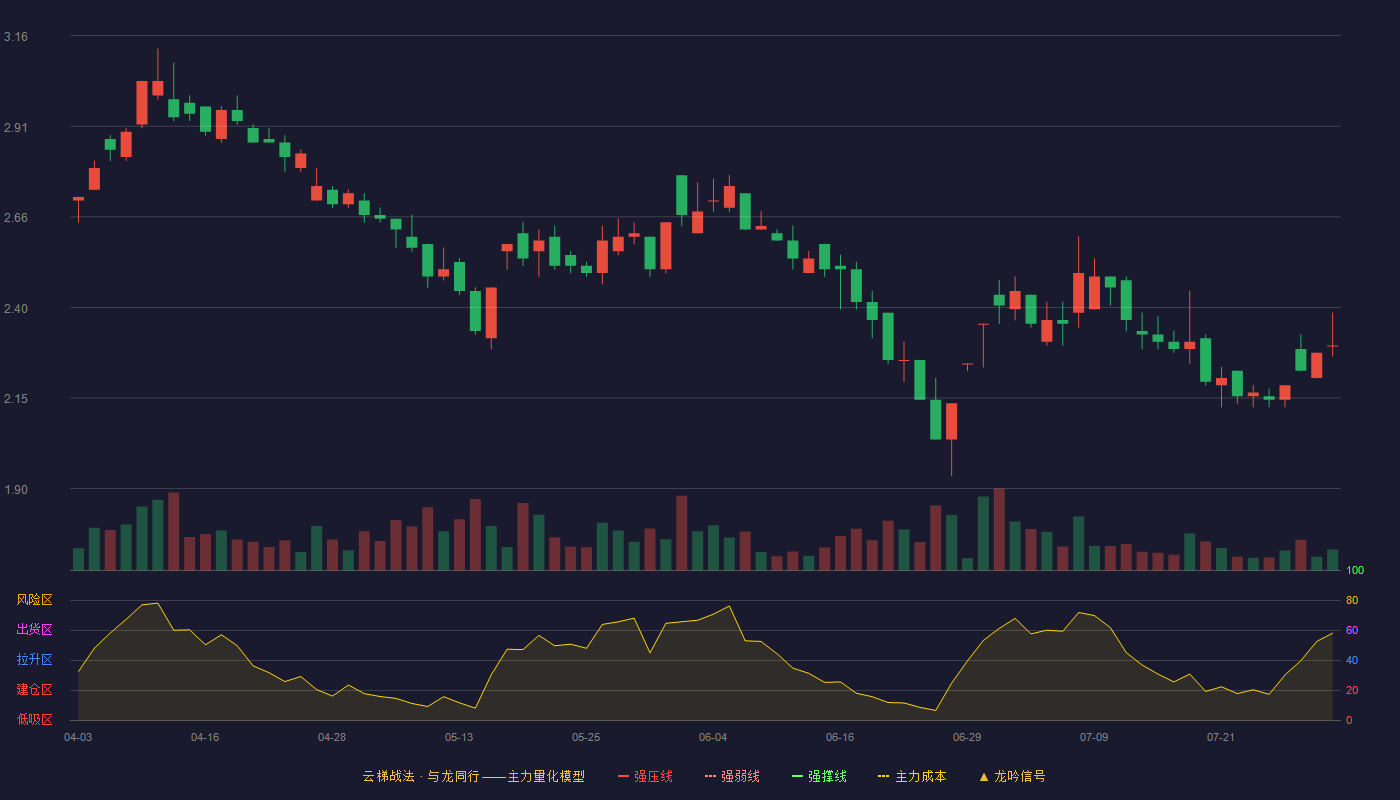This screenshot has width=1400, height=800.
Task: Select the 2.40 price axis label
Action: 16,309
